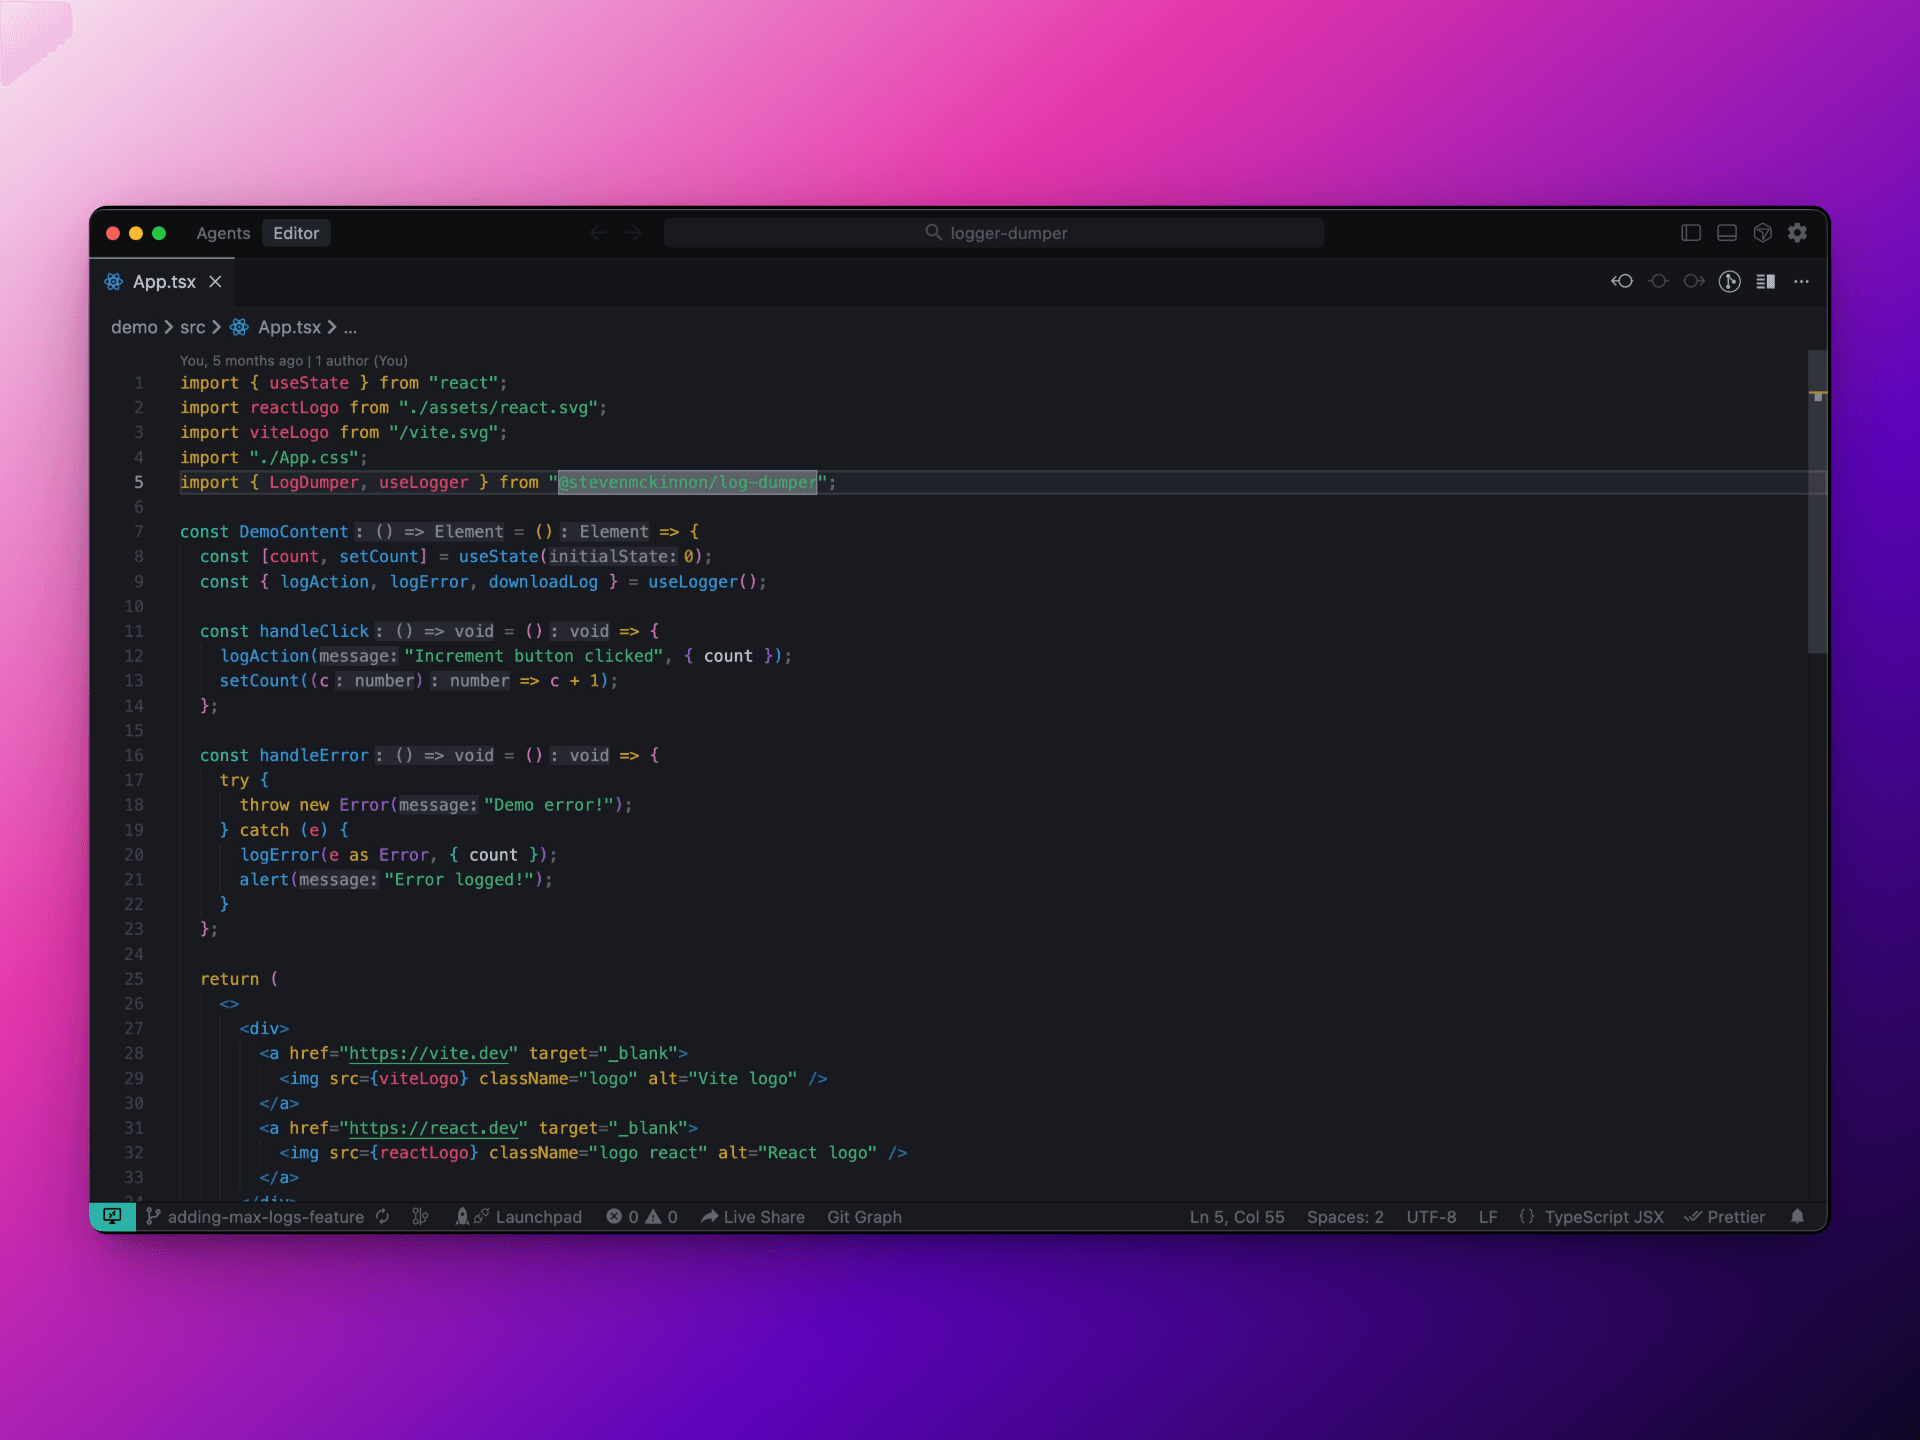Click the Live Share button
The height and width of the screenshot is (1440, 1920).
(x=753, y=1217)
